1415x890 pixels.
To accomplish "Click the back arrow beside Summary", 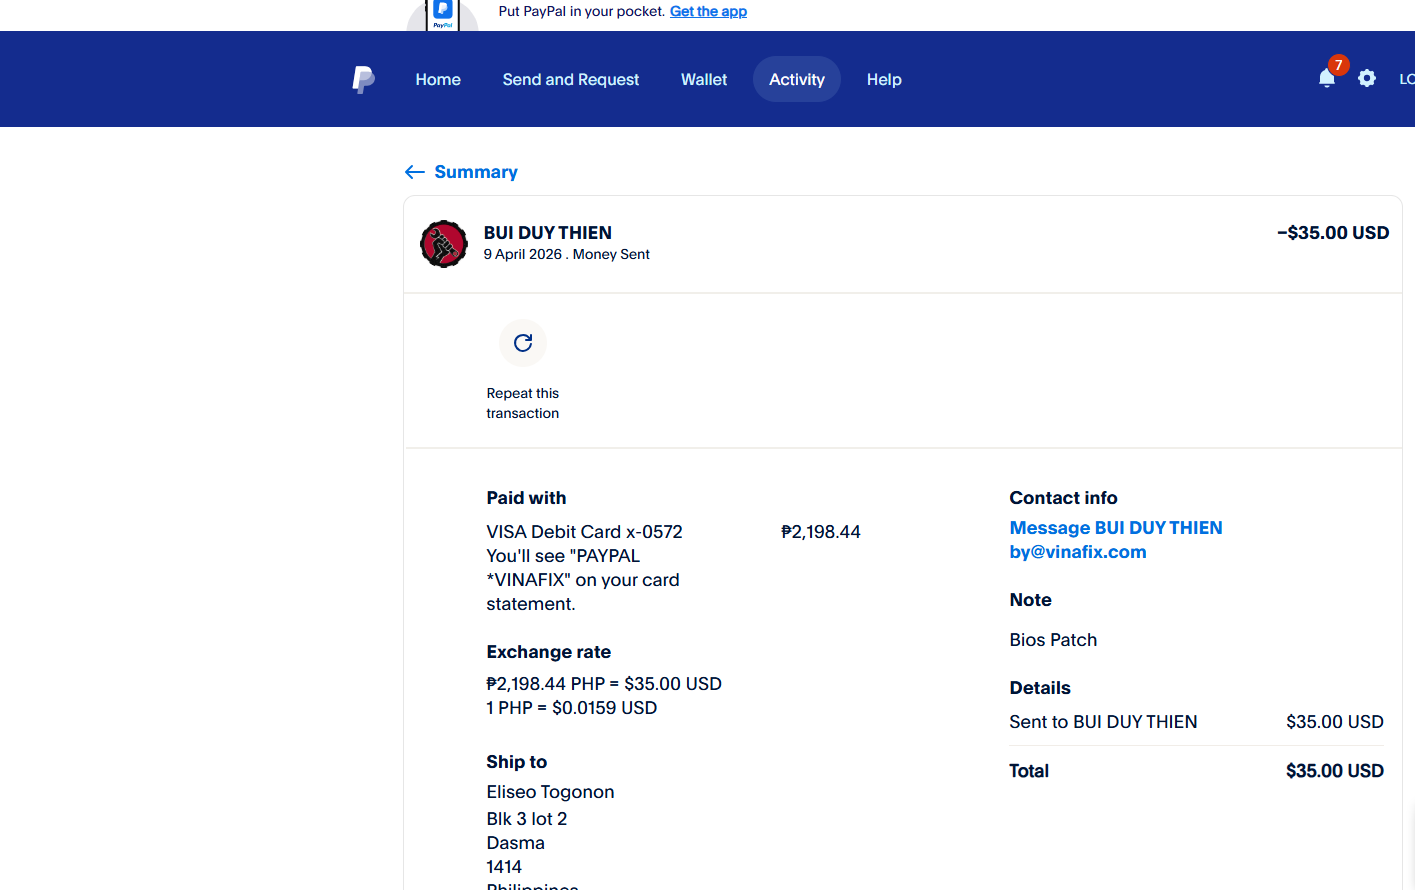I will click(x=415, y=172).
